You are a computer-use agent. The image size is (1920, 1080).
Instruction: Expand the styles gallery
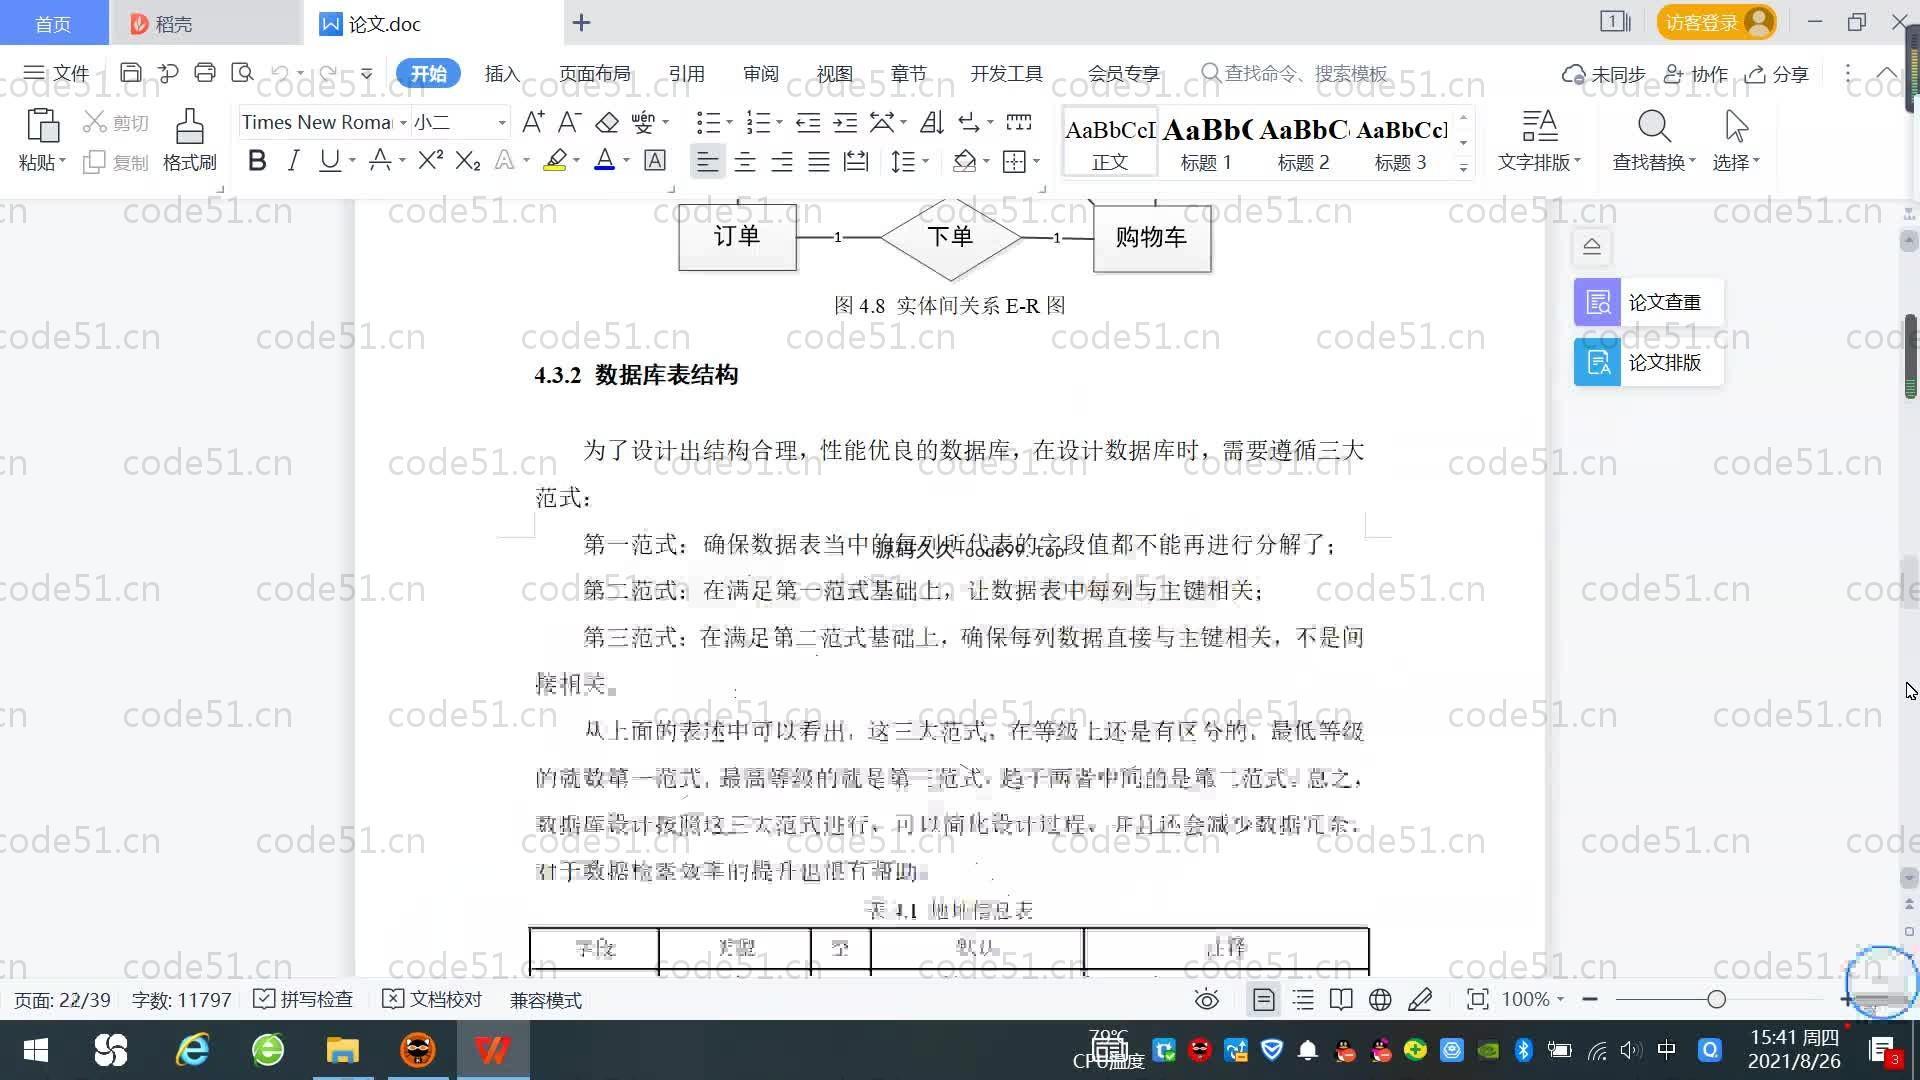pos(1464,167)
